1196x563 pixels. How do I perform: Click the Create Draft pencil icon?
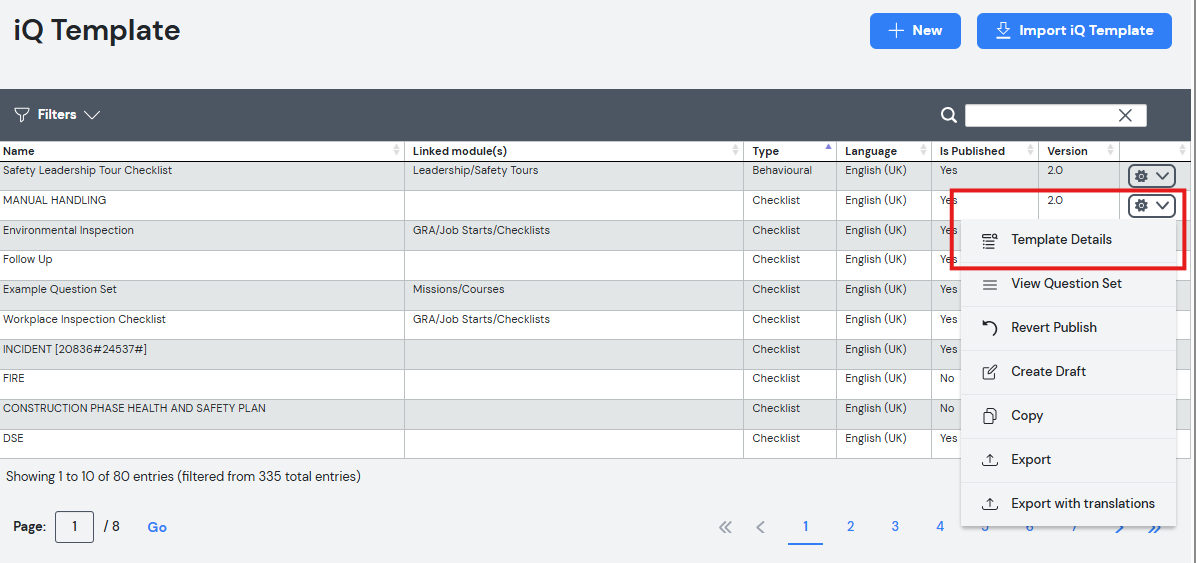(989, 372)
